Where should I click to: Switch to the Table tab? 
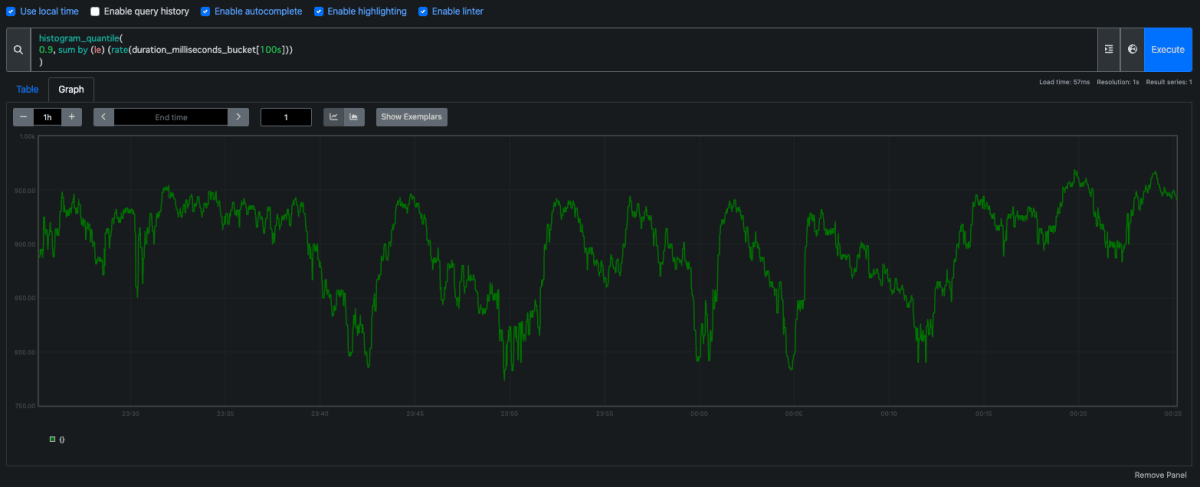click(x=27, y=89)
